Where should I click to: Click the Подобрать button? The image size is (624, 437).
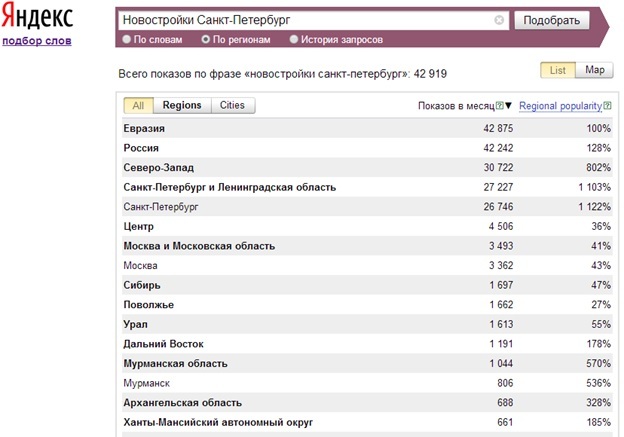551,20
